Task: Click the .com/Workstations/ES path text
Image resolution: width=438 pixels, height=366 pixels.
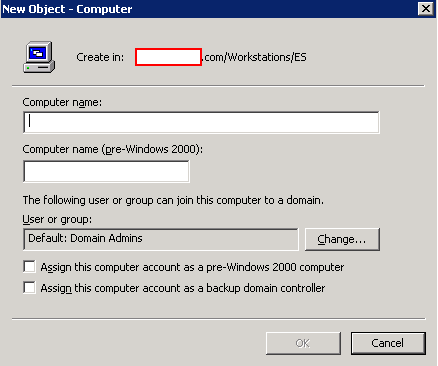Action: pyautogui.click(x=255, y=57)
